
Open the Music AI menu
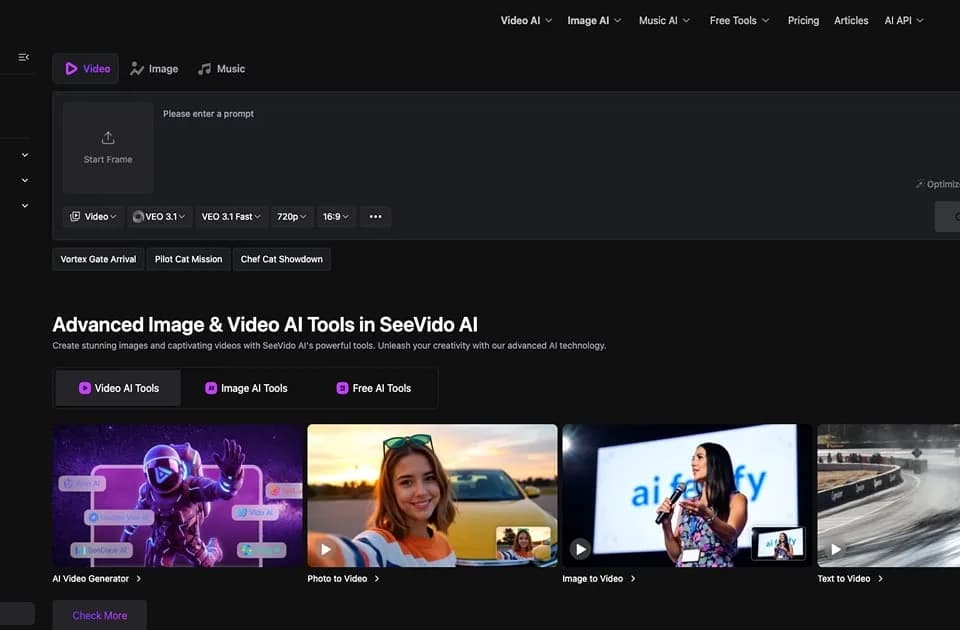point(664,20)
